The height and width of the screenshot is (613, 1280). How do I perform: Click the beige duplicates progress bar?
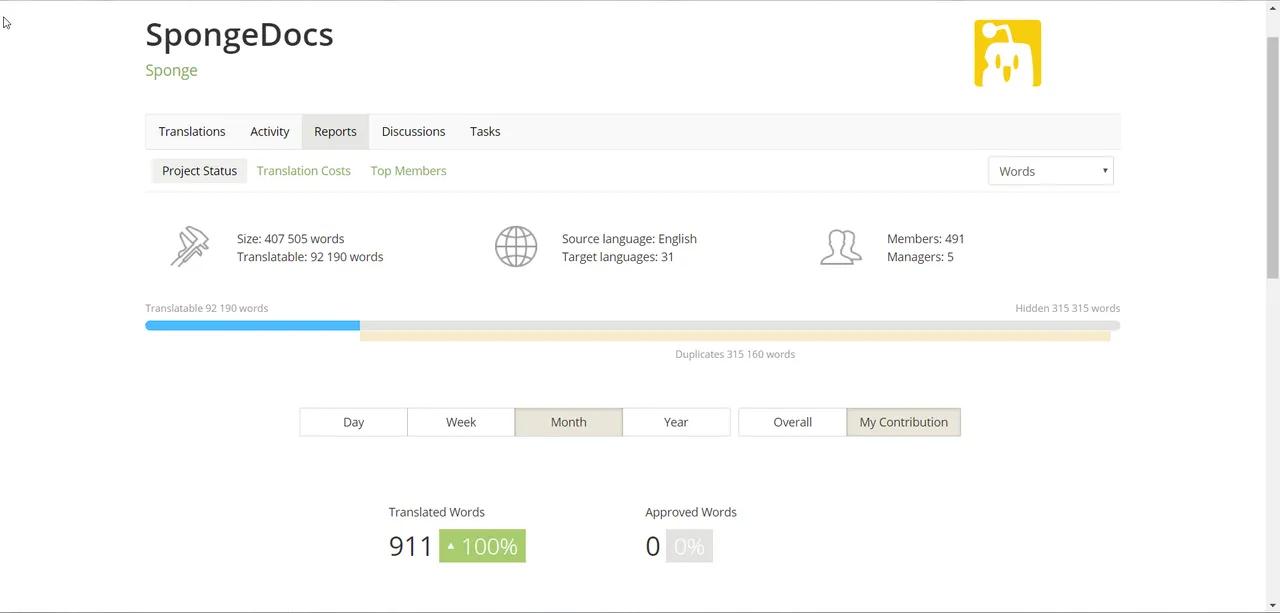[x=735, y=337]
